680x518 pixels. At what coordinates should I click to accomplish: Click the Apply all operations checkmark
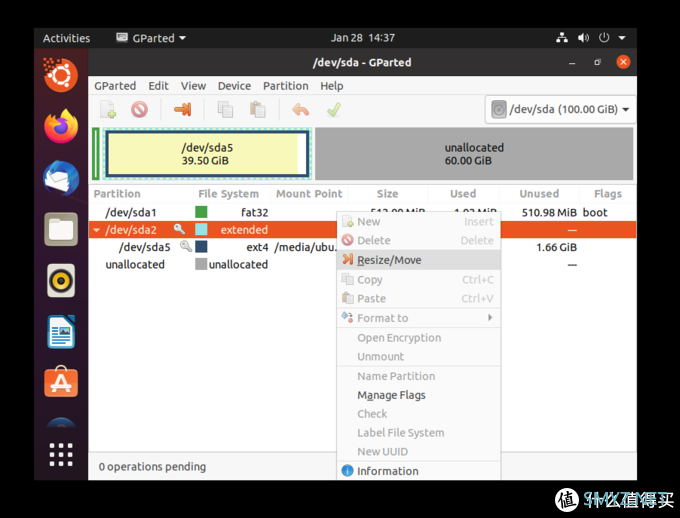pyautogui.click(x=333, y=109)
